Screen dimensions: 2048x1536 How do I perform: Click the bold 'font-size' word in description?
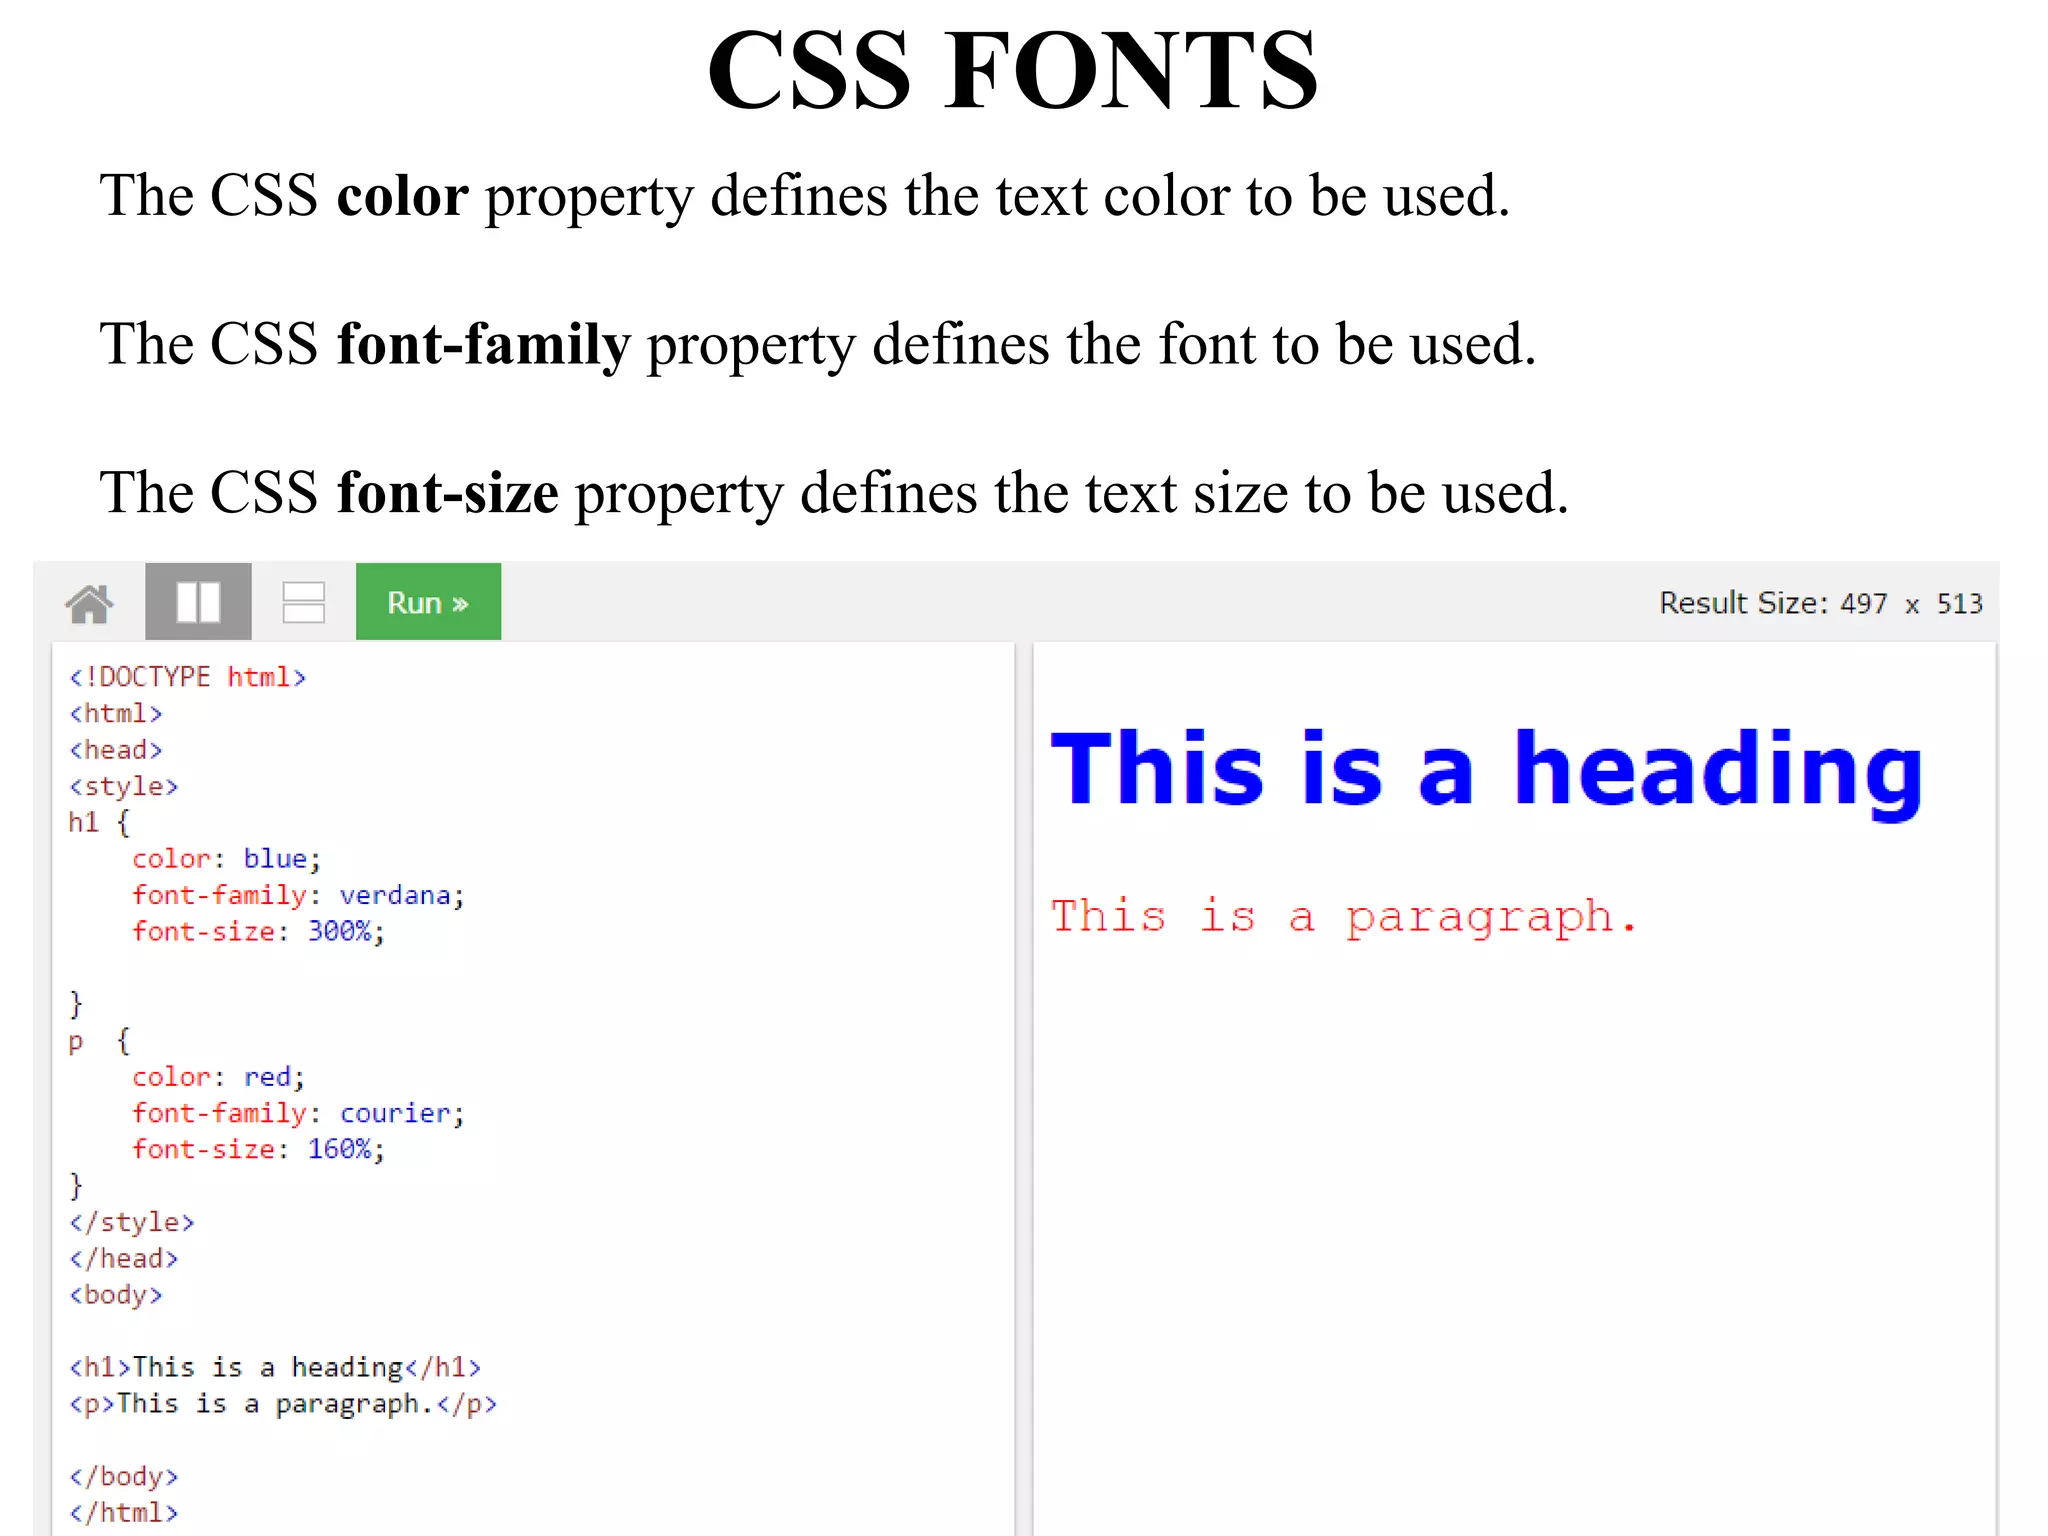[447, 493]
